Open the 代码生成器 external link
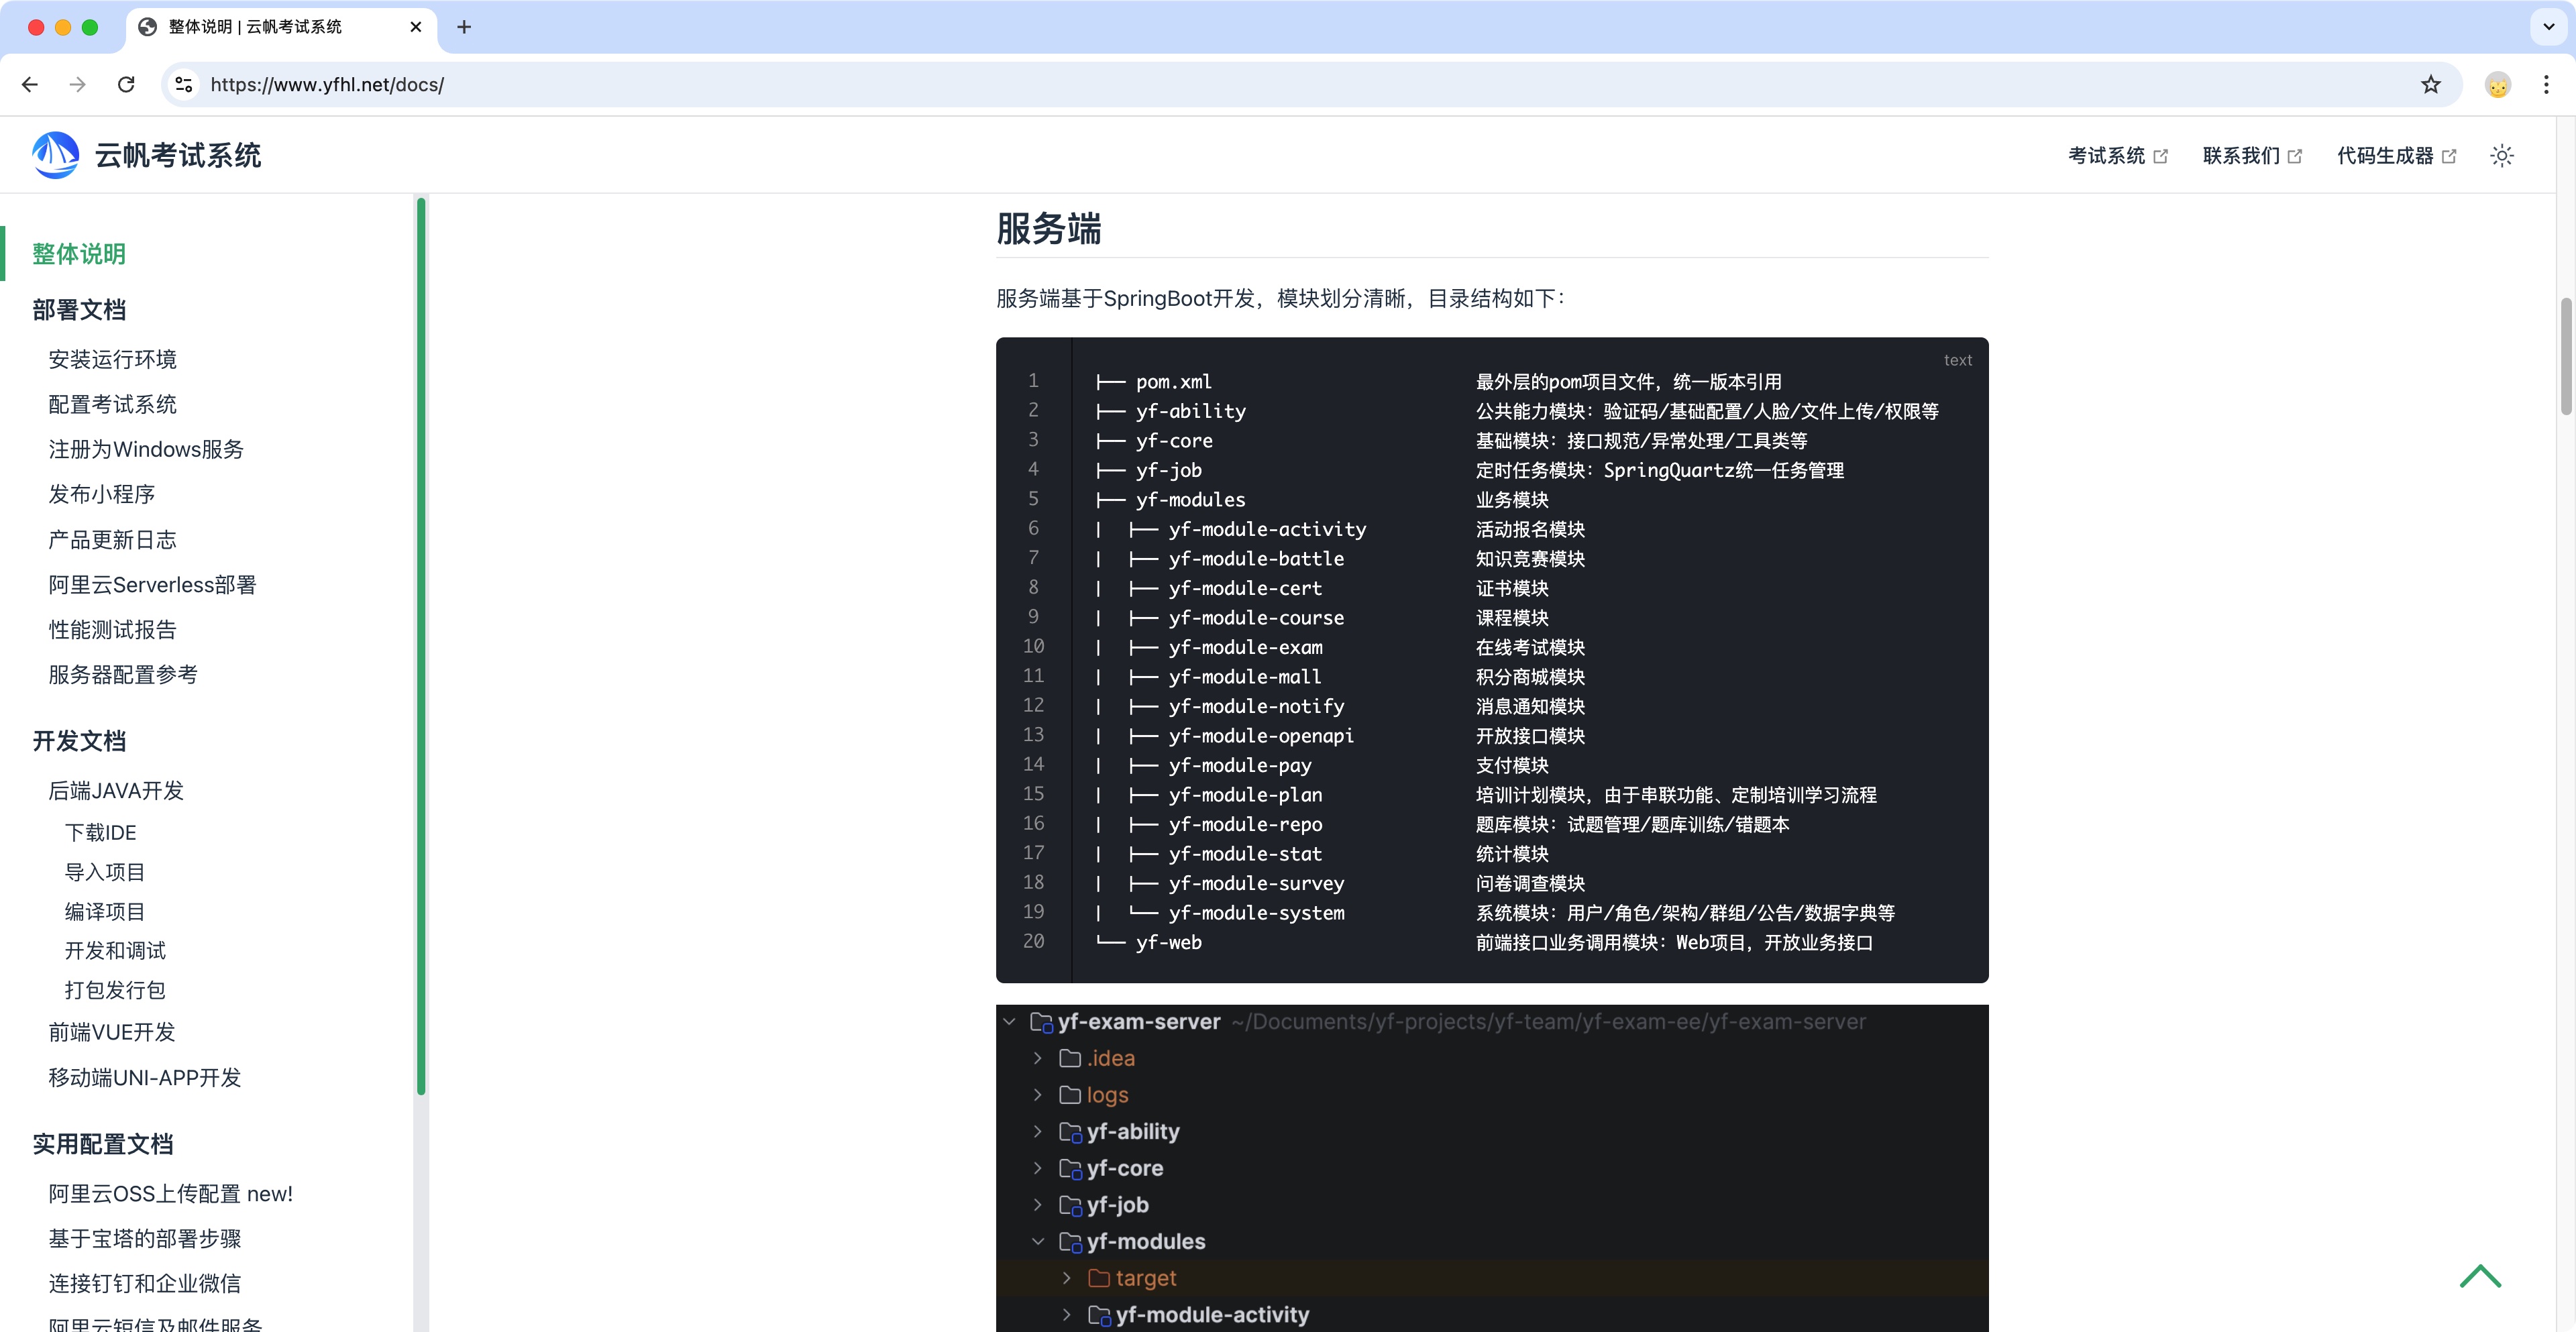2576x1332 pixels. (x=2386, y=156)
